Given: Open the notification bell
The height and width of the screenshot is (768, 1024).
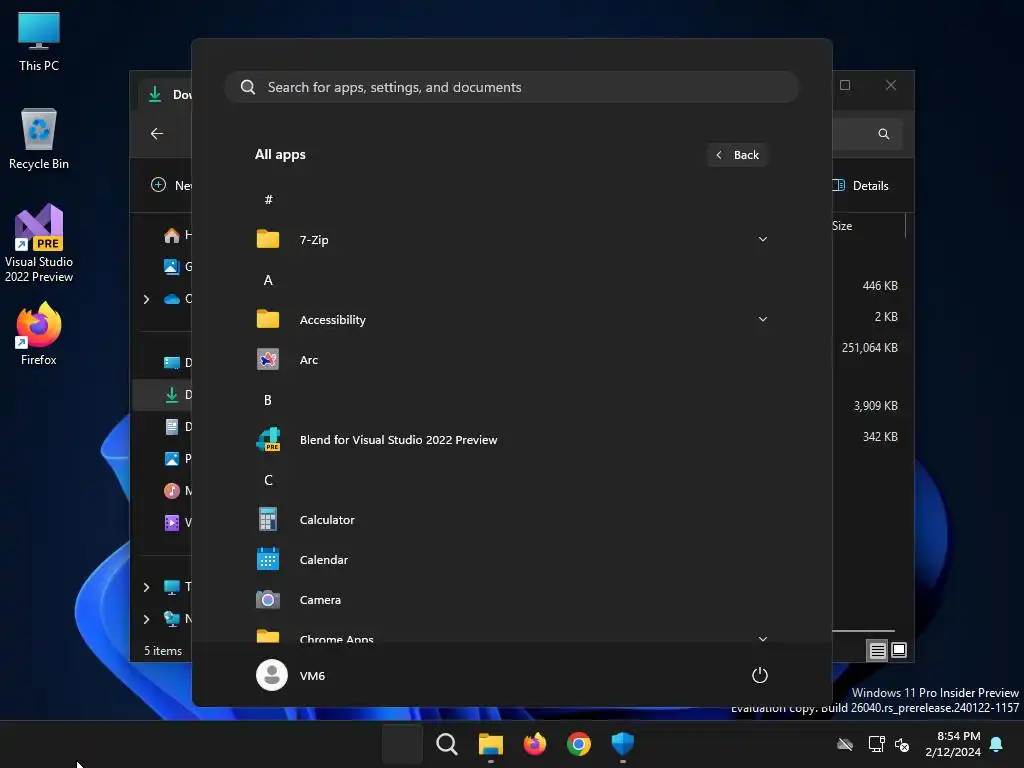Looking at the screenshot, I should pyautogui.click(x=996, y=744).
